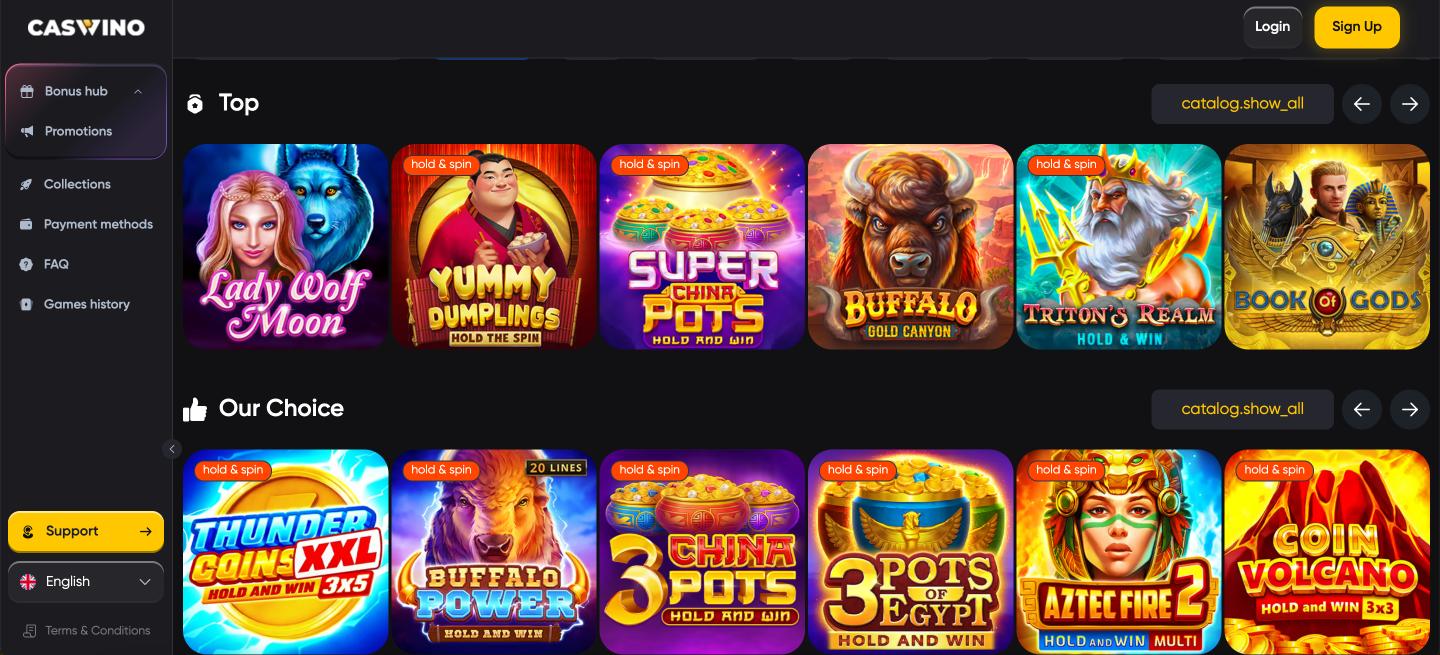Open the English language dropdown
This screenshot has height=655, width=1440.
86,582
